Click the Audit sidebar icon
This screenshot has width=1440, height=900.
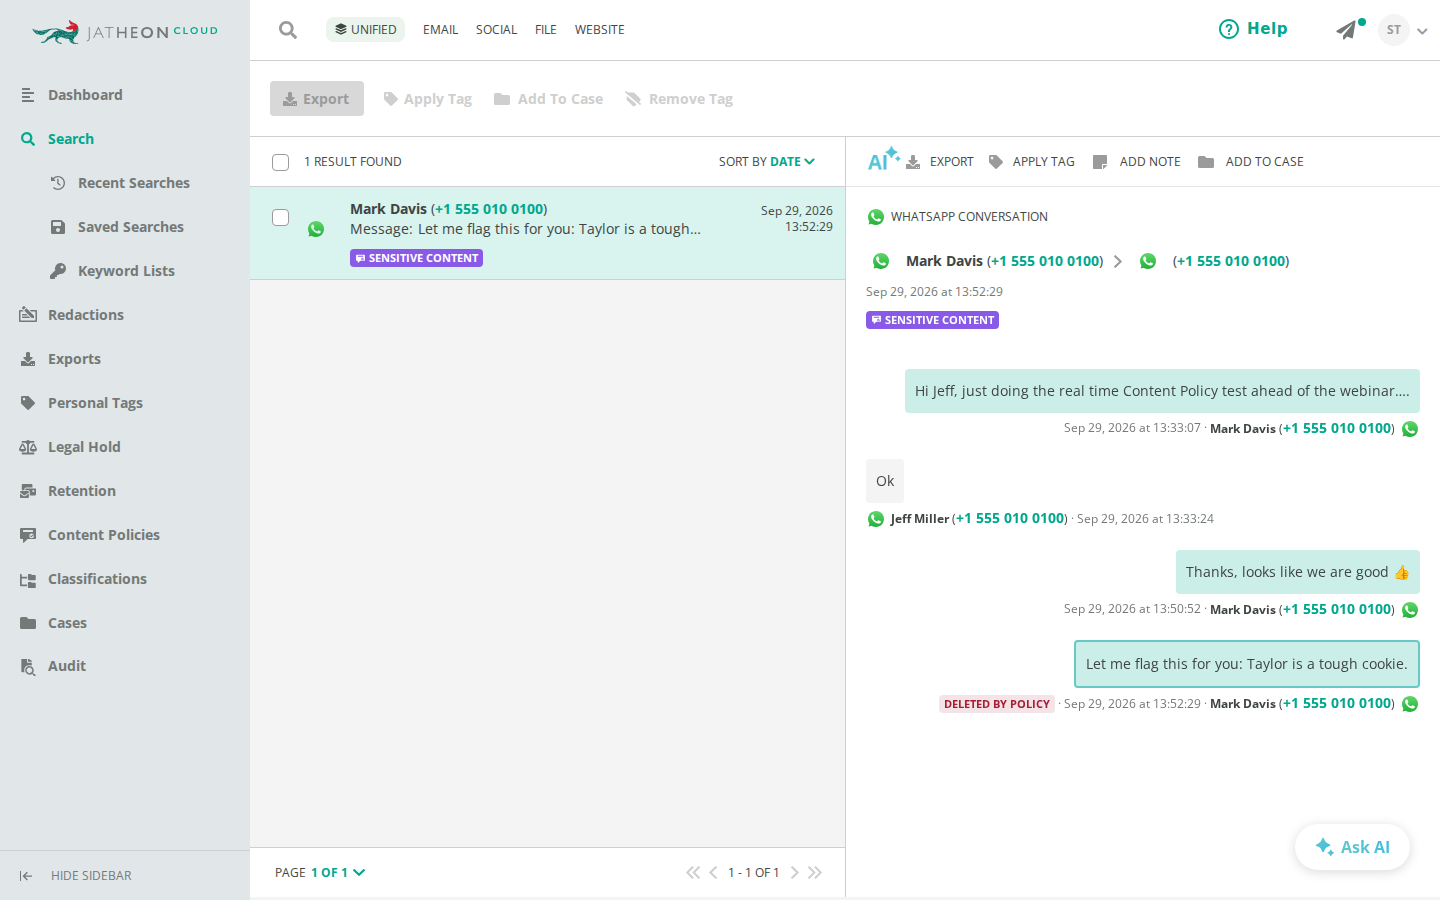coord(28,666)
